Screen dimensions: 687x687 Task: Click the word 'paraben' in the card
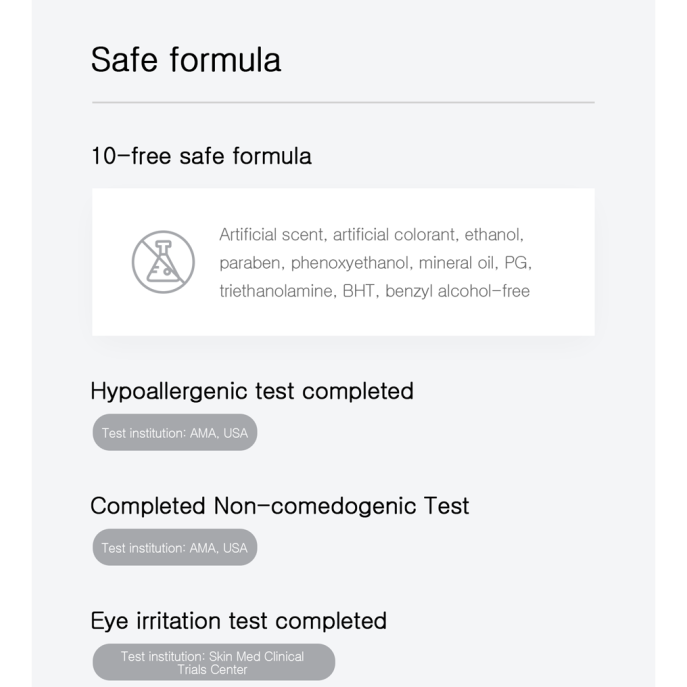[249, 263]
